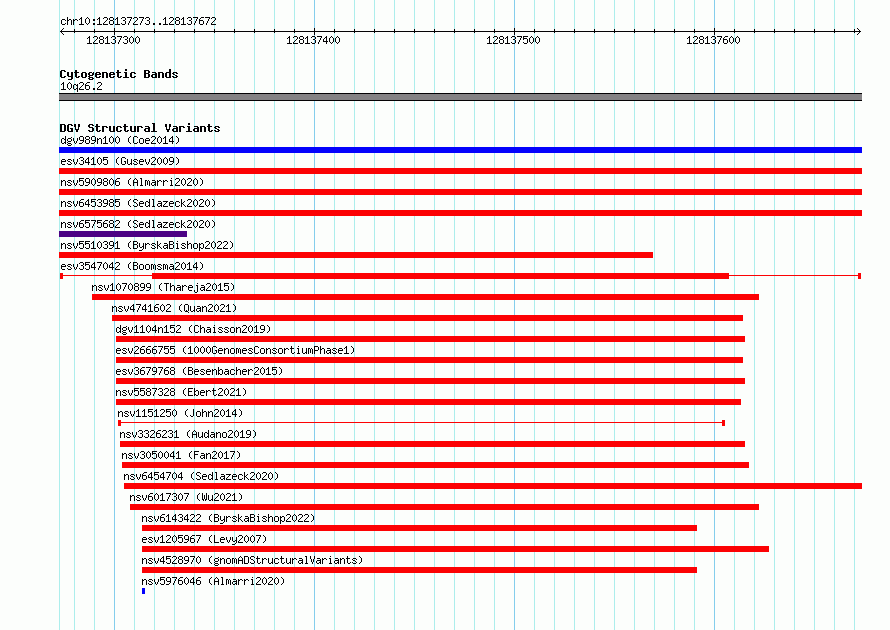Select the 10q26.2 band label
The image size is (890, 630).
point(81,86)
